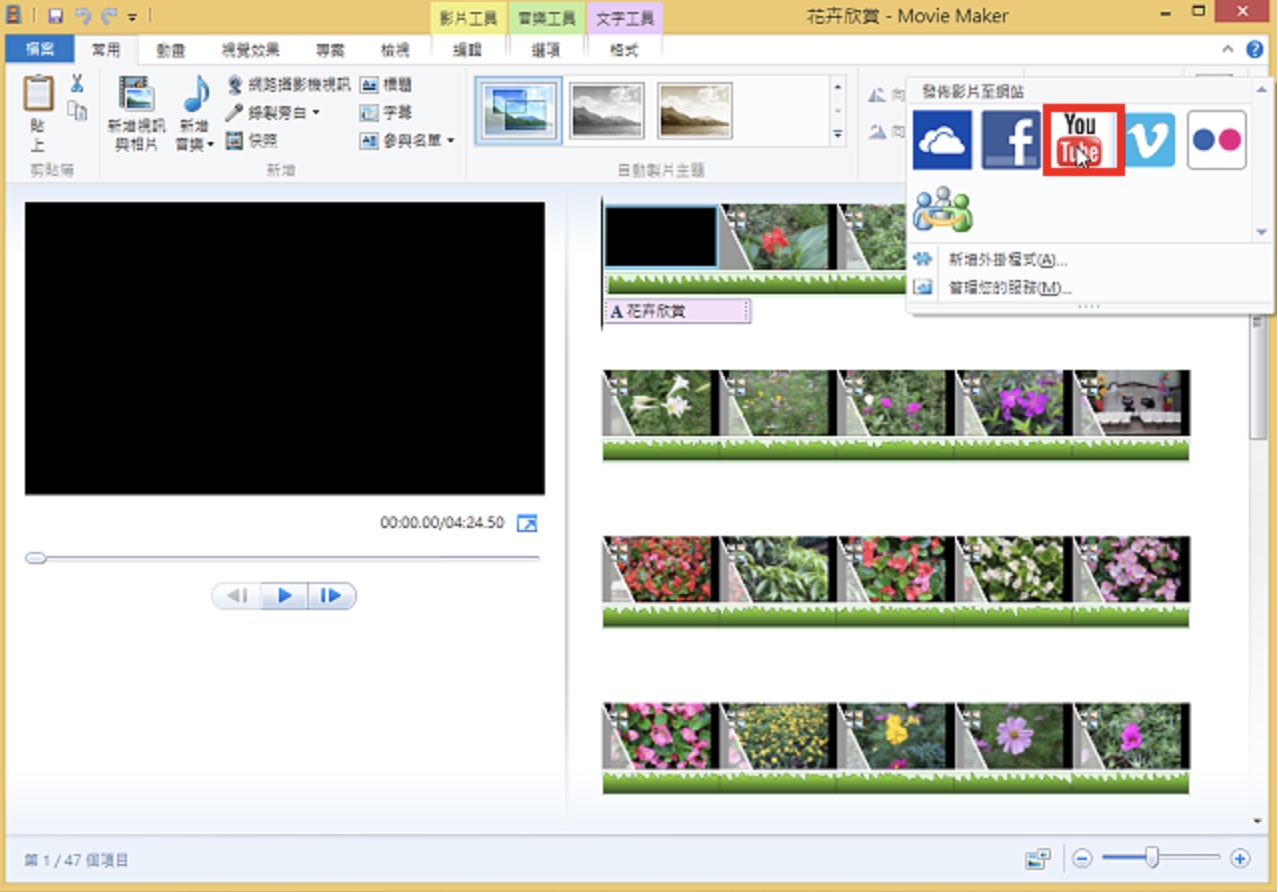Take a 快照 snapshot
This screenshot has height=892, width=1278.
click(252, 140)
